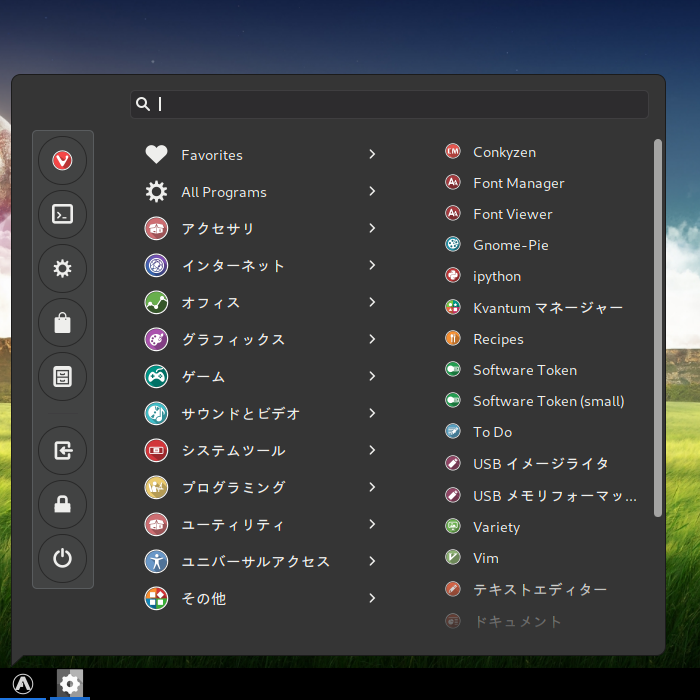The width and height of the screenshot is (700, 700).
Task: Open file manager cabinet shortcut
Action: coord(62,376)
